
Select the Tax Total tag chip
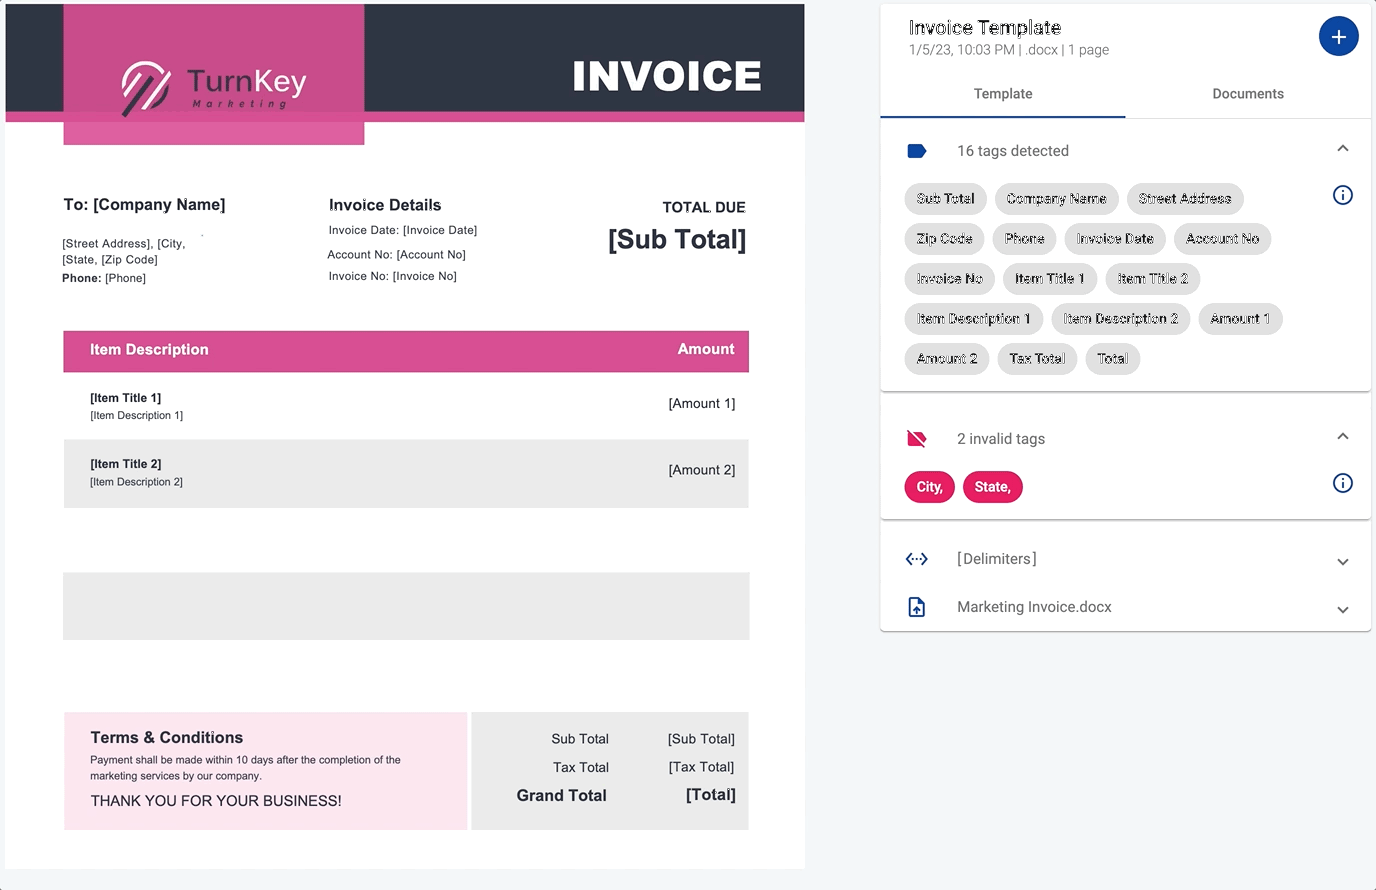tap(1037, 359)
